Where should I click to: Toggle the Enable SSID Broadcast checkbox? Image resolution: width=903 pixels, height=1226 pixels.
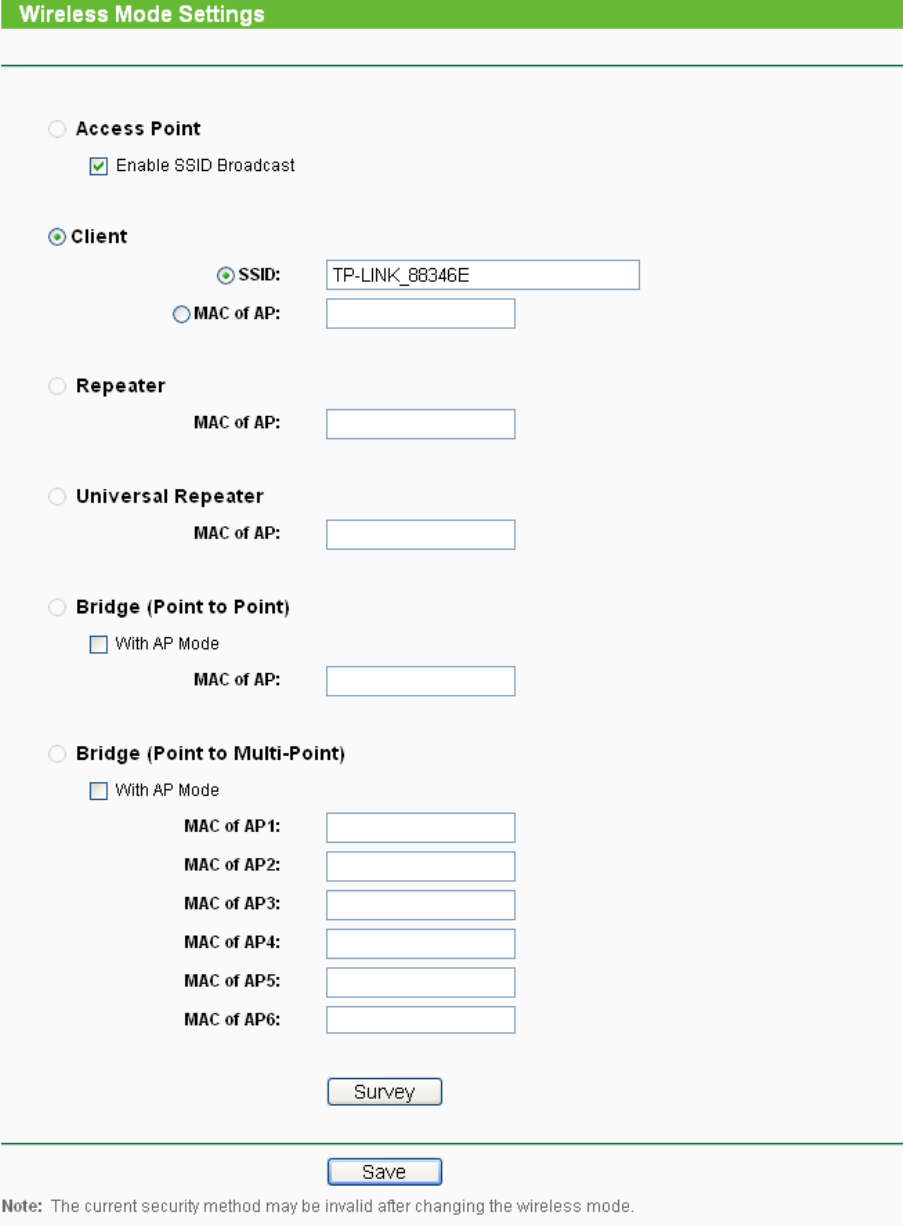[x=99, y=166]
